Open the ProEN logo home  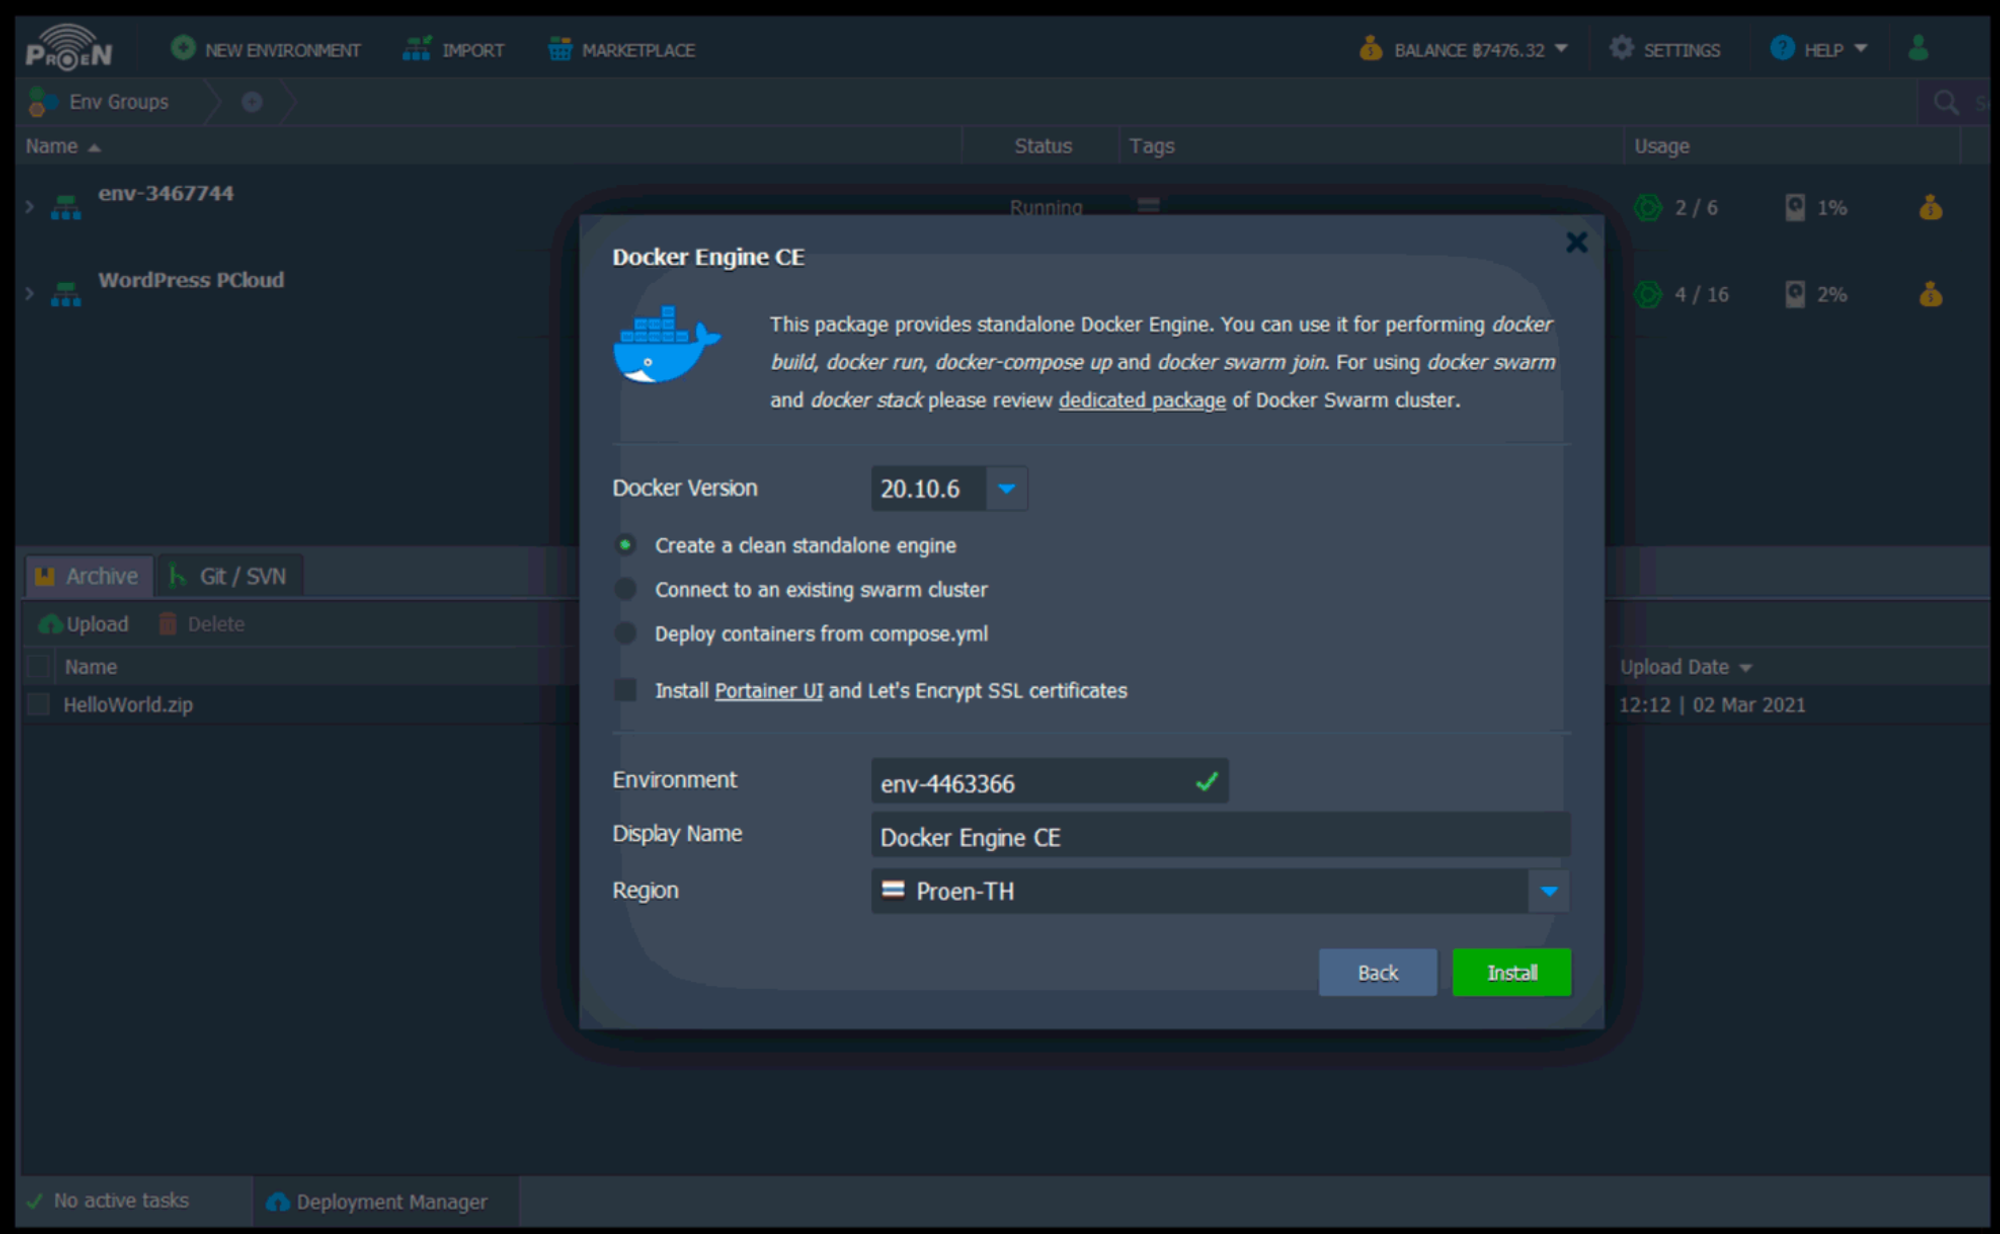(x=68, y=48)
